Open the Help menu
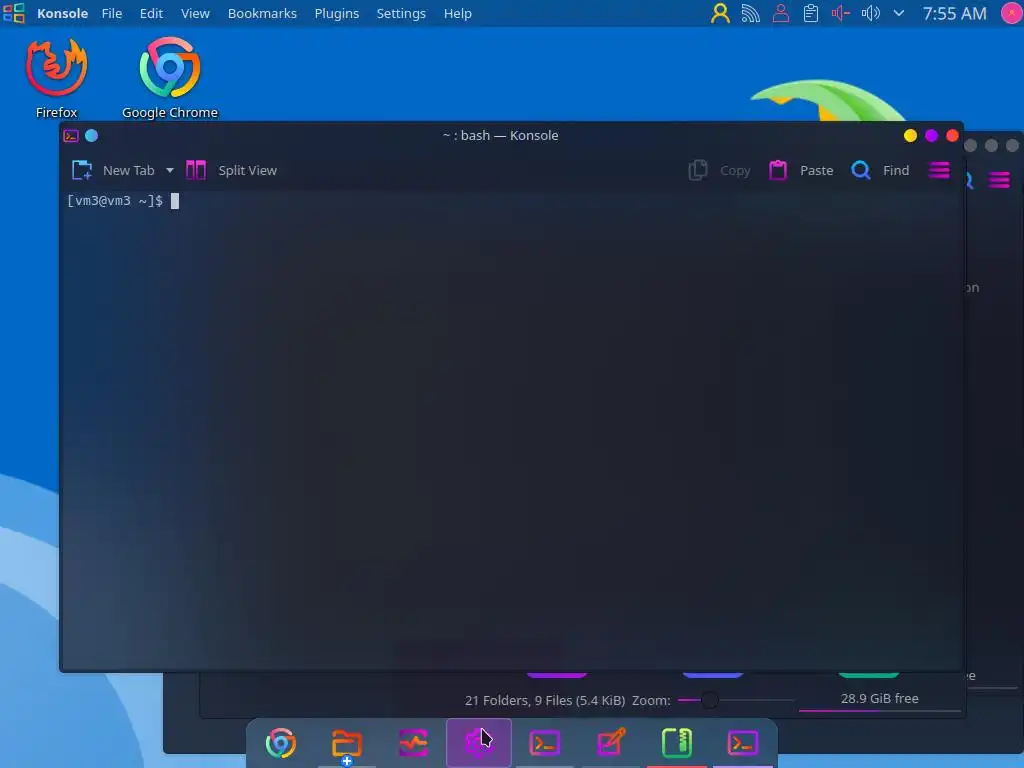 click(457, 13)
